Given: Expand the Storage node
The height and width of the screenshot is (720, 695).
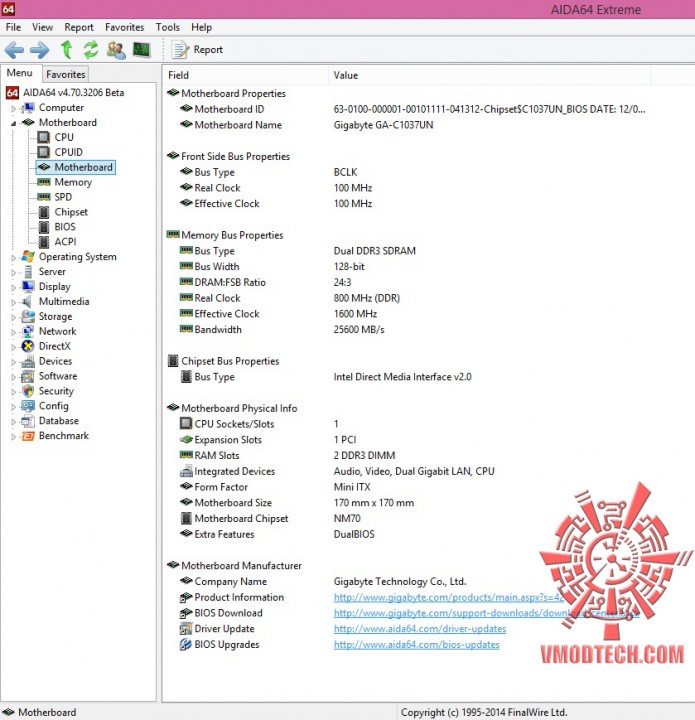Looking at the screenshot, I should point(13,317).
